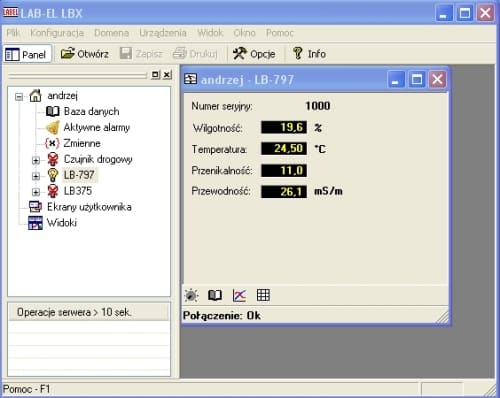500x398 pixels.
Task: Click the LB-797 light bulb icon
Action: (x=53, y=175)
